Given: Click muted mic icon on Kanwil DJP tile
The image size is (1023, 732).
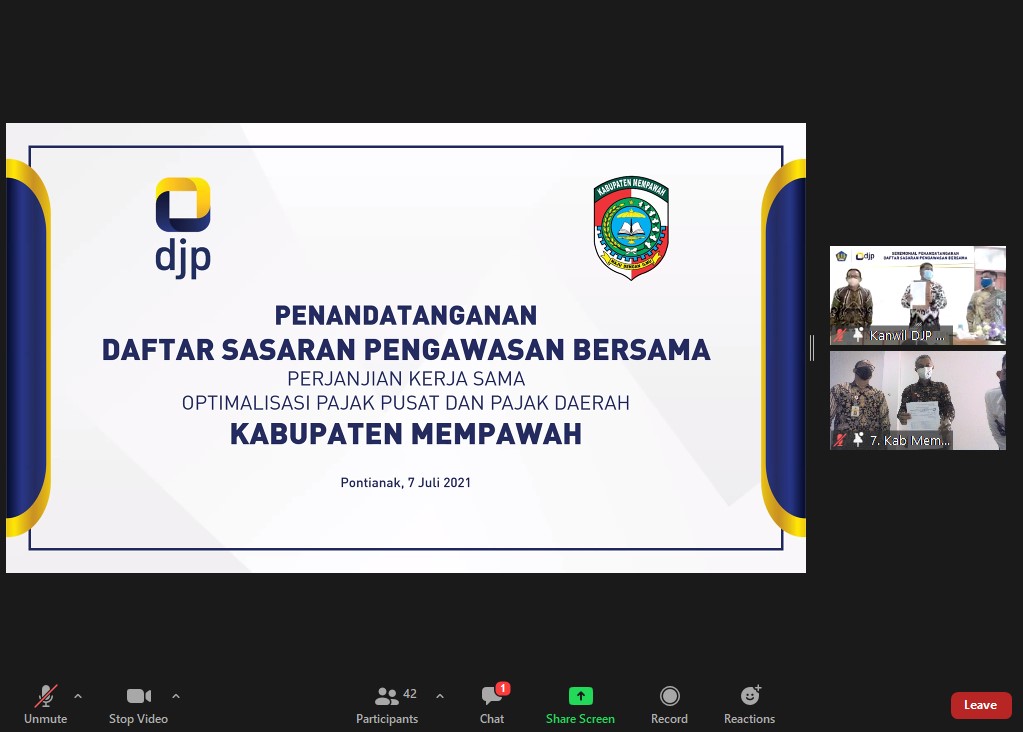Looking at the screenshot, I should pyautogui.click(x=840, y=335).
